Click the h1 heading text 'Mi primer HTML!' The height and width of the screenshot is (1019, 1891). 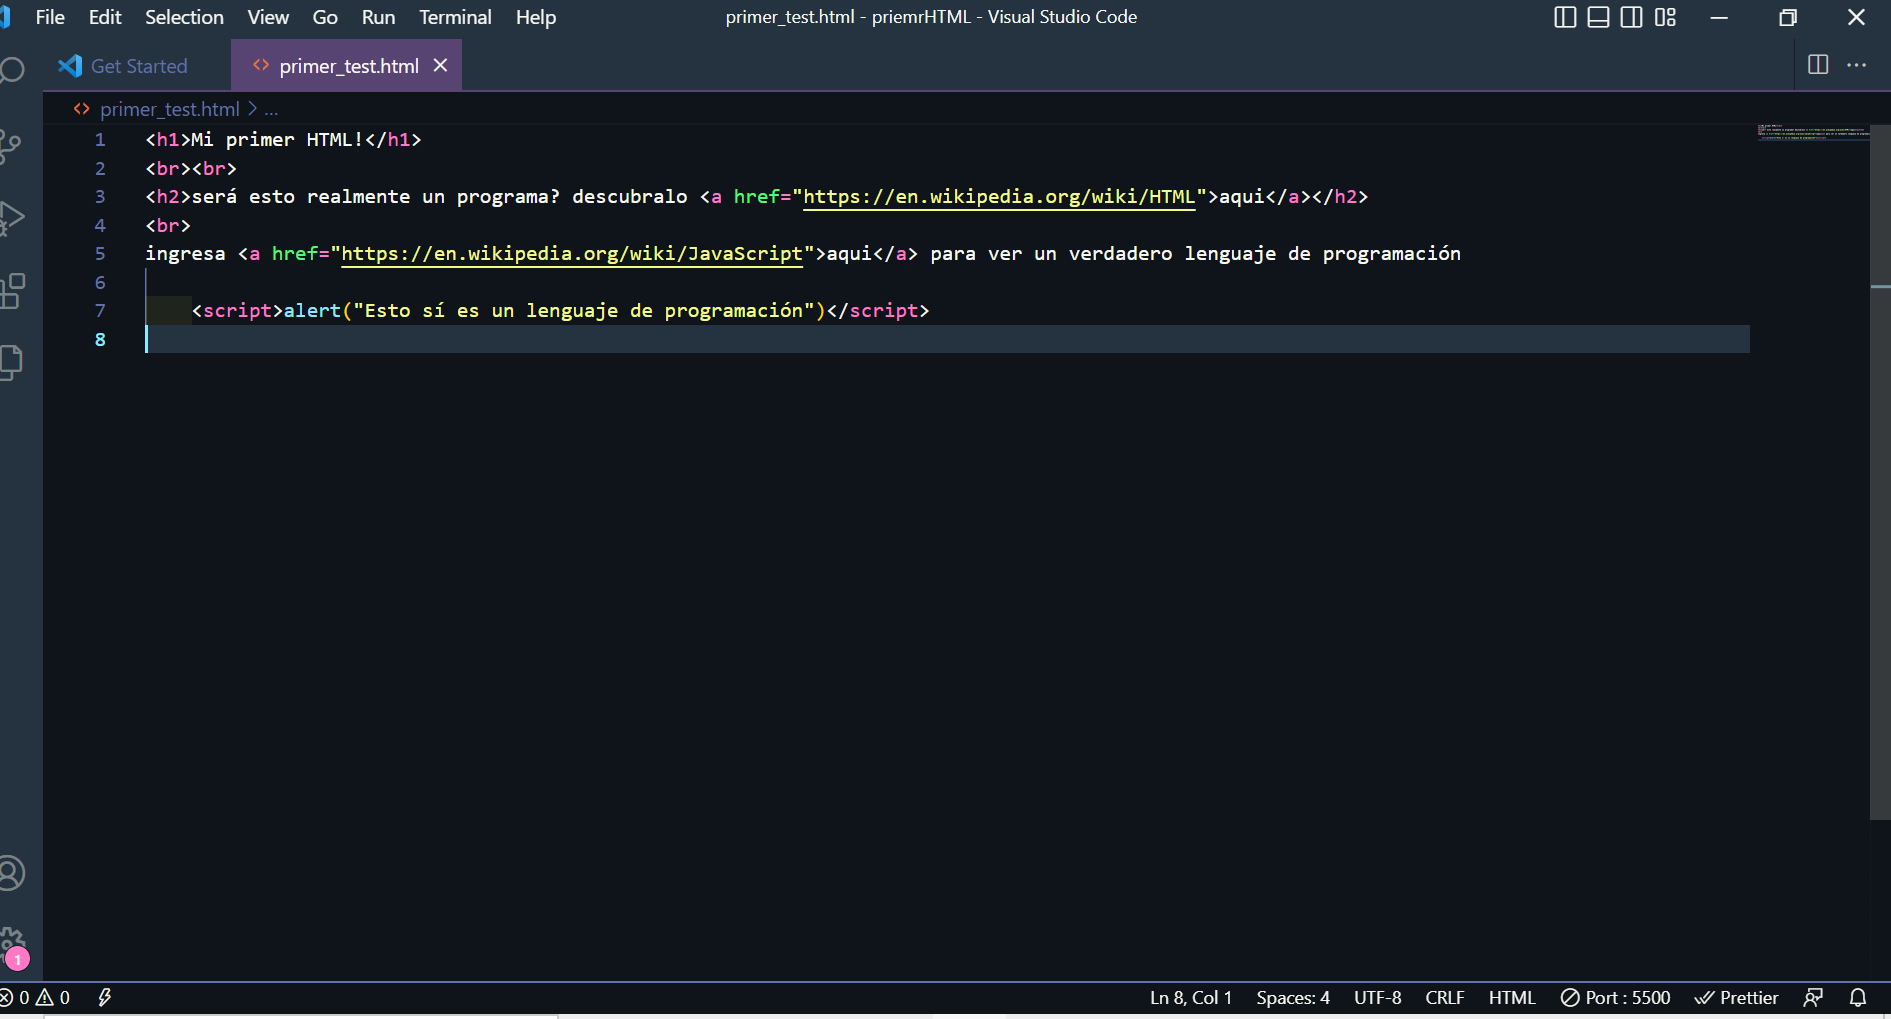277,140
